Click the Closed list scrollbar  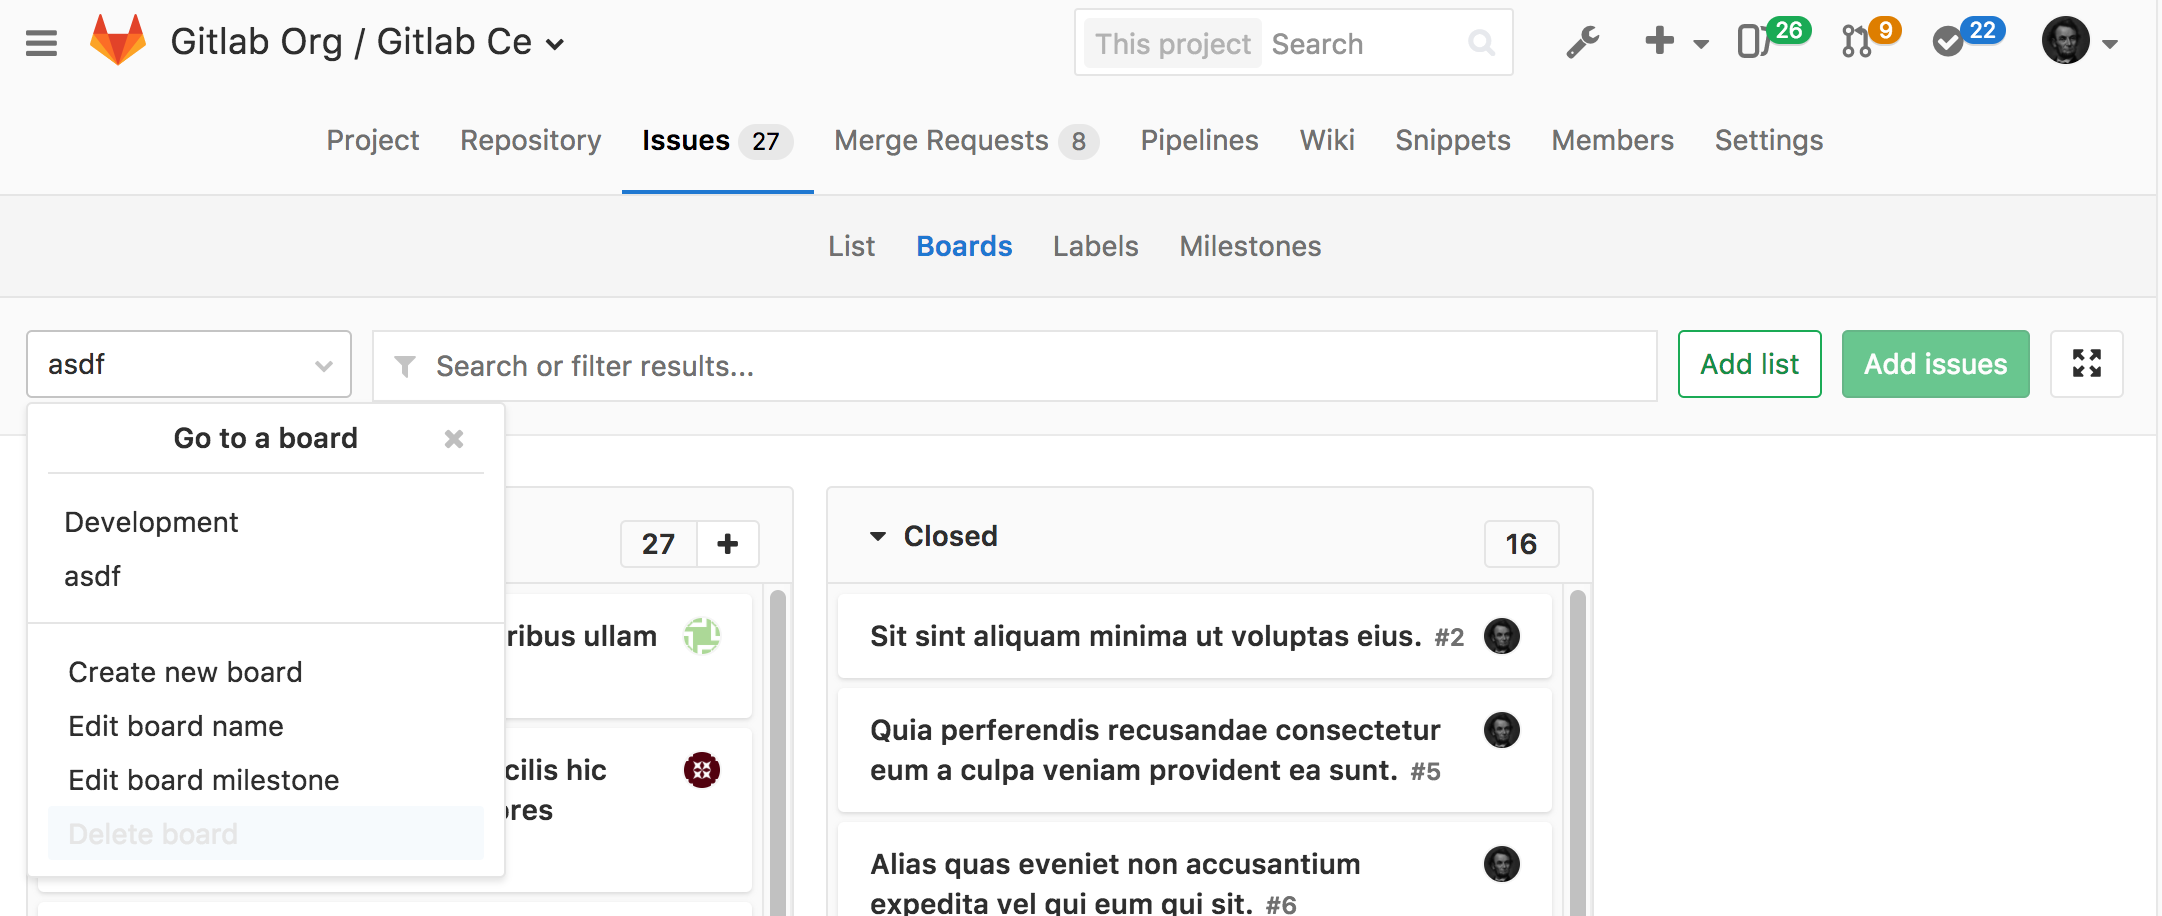[x=1578, y=752]
